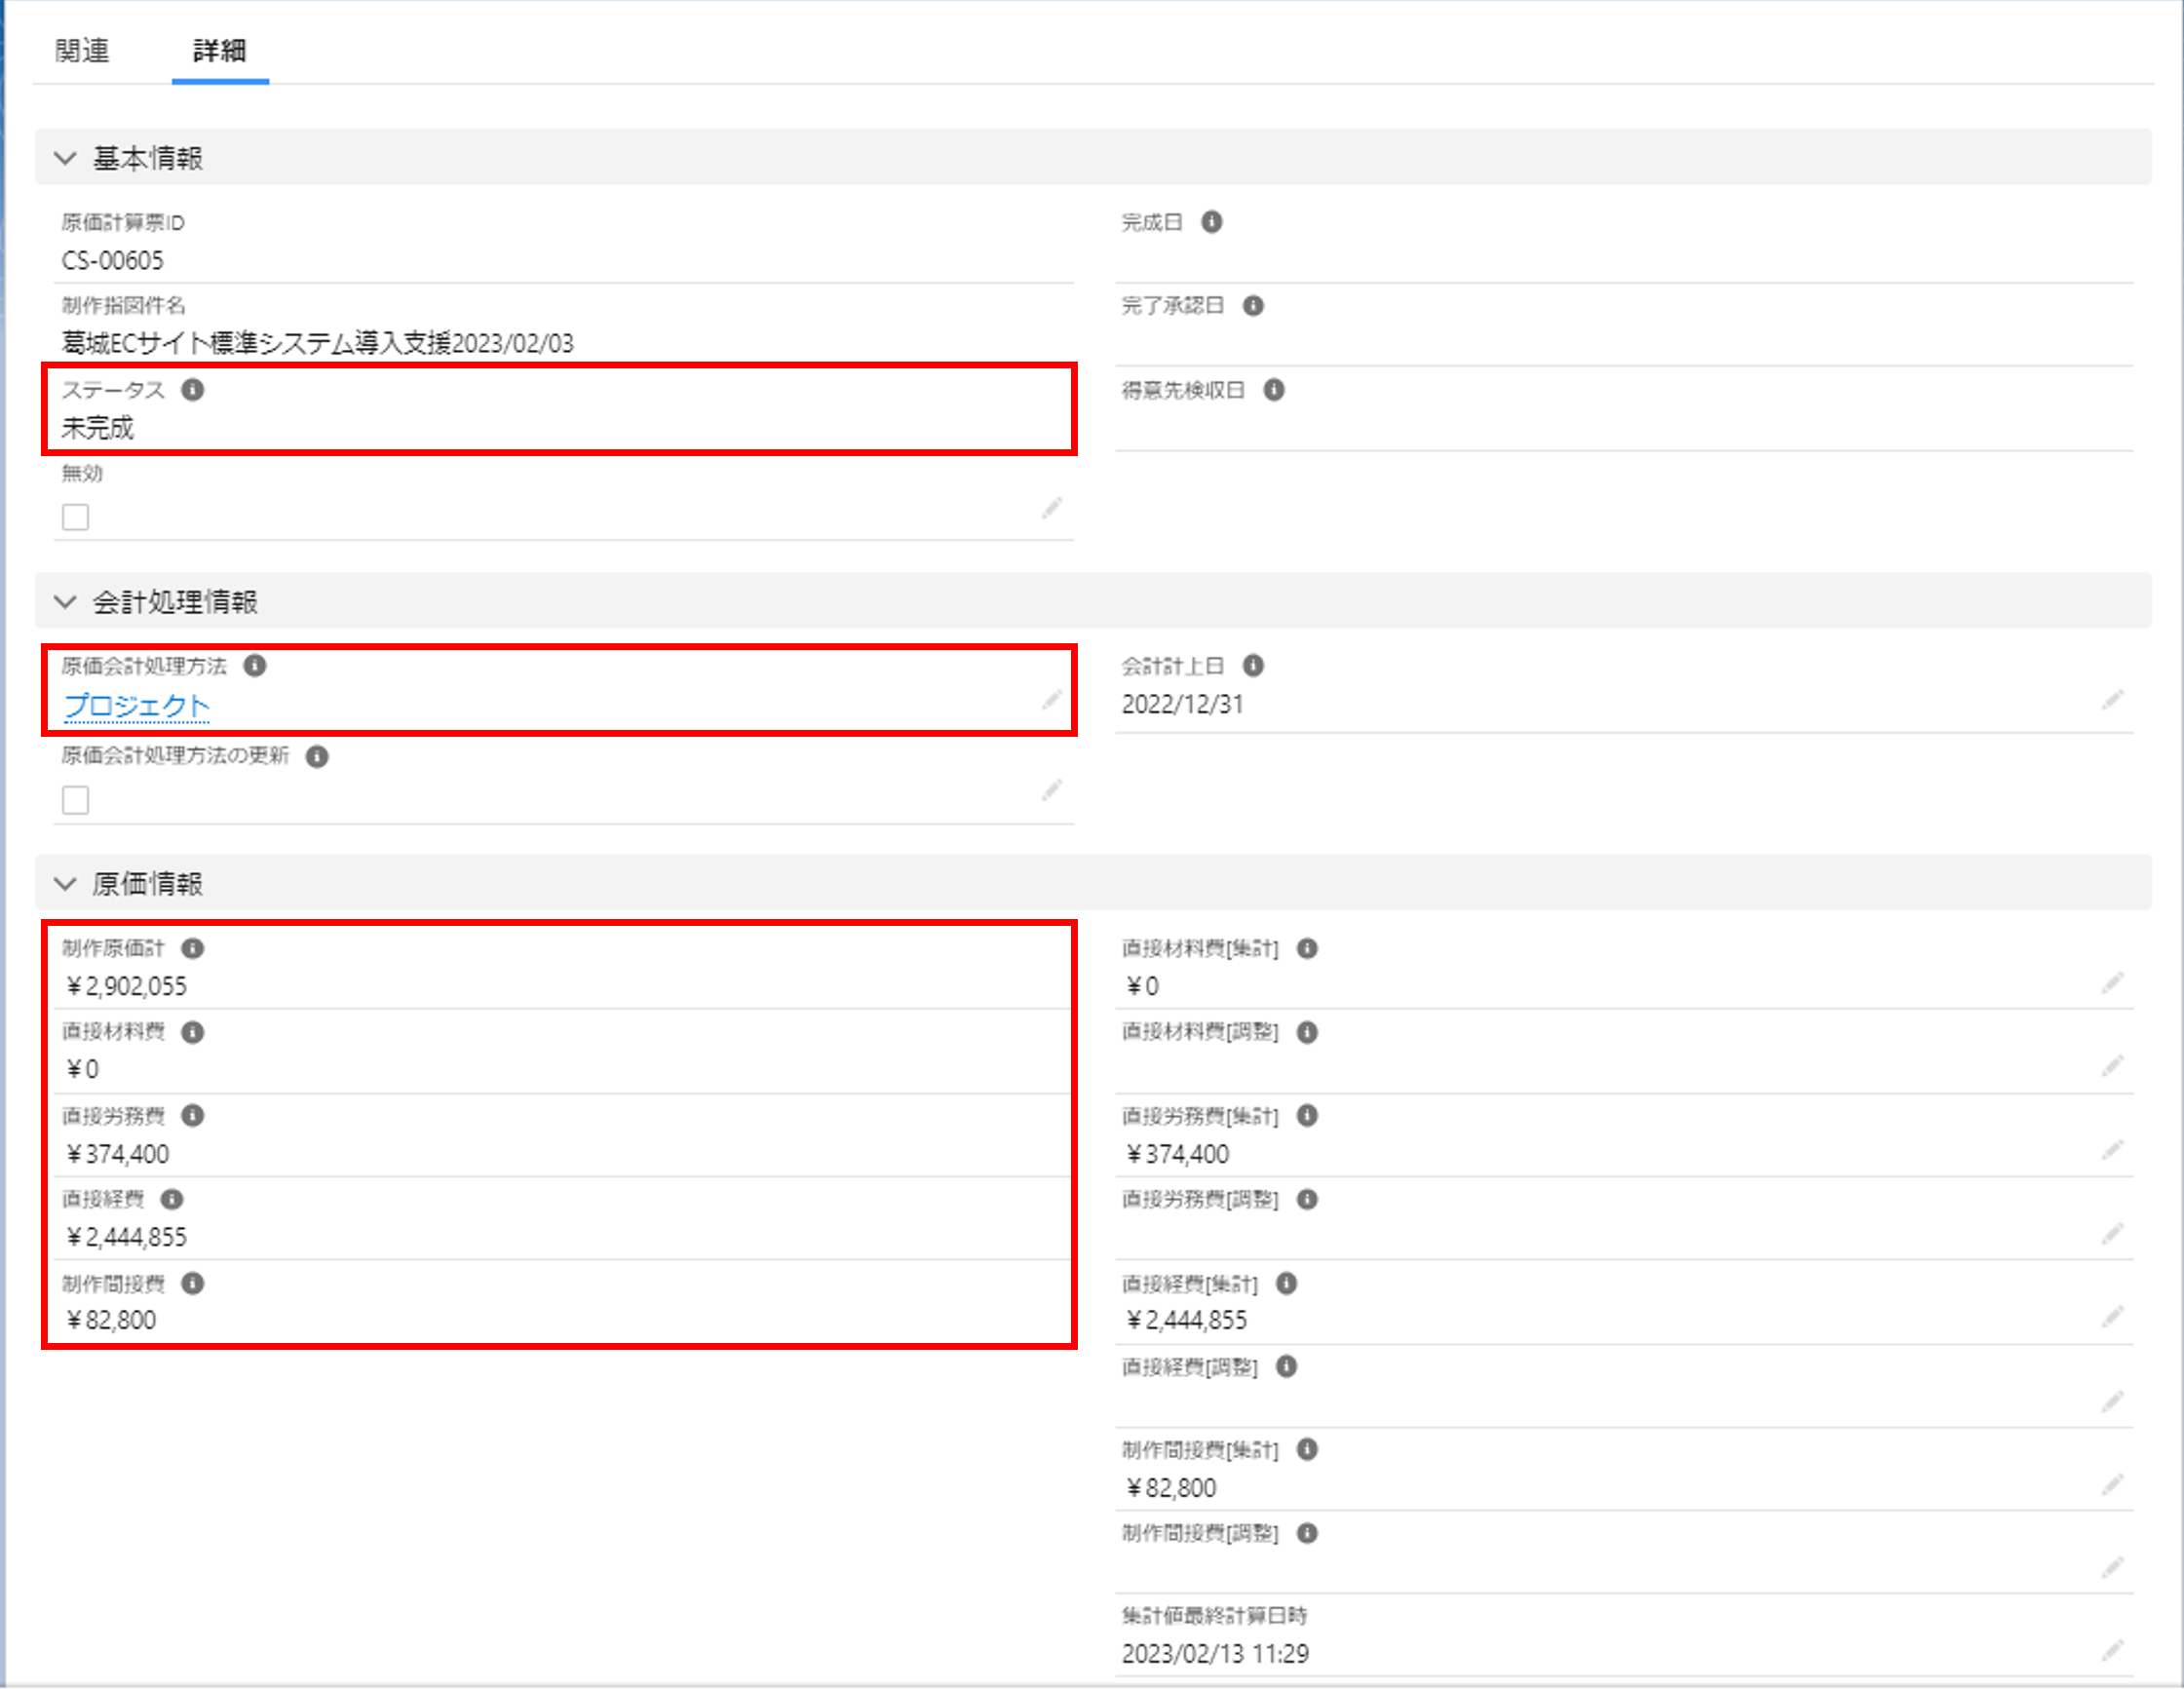Click edit pencil for 原価会計処理方法 field

point(1051,700)
